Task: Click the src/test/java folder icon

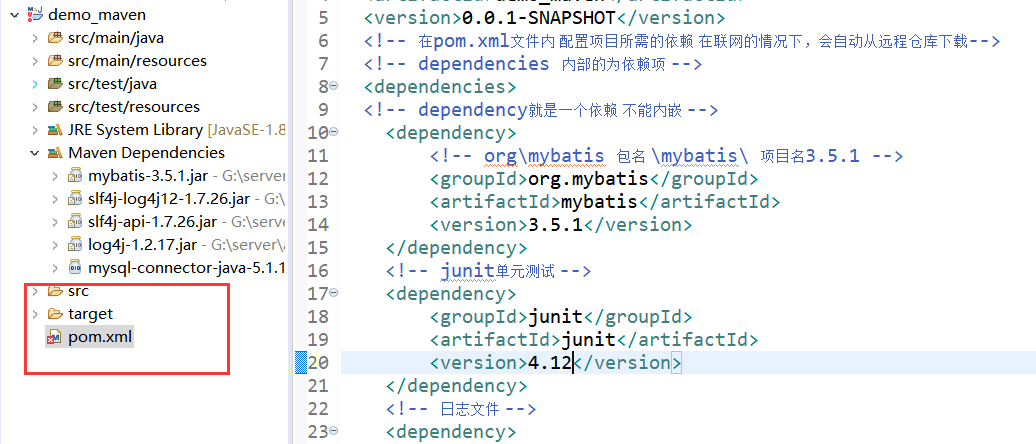Action: click(x=56, y=84)
